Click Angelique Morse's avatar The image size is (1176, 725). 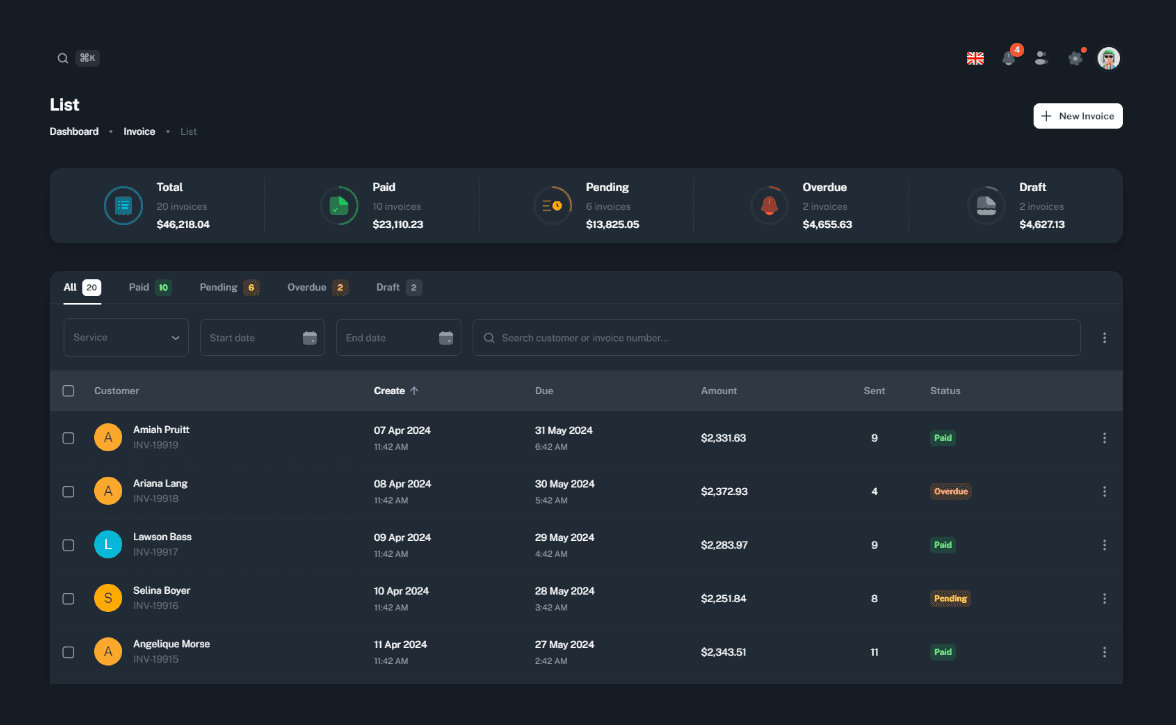pos(108,652)
